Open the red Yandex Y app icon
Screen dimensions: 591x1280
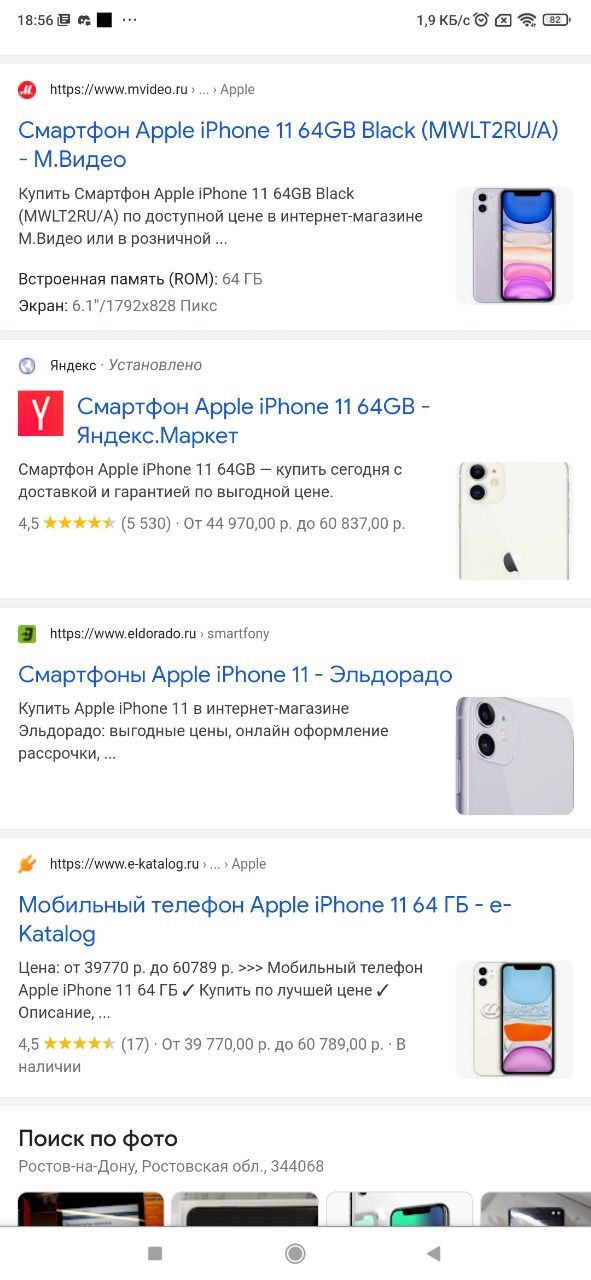click(40, 413)
